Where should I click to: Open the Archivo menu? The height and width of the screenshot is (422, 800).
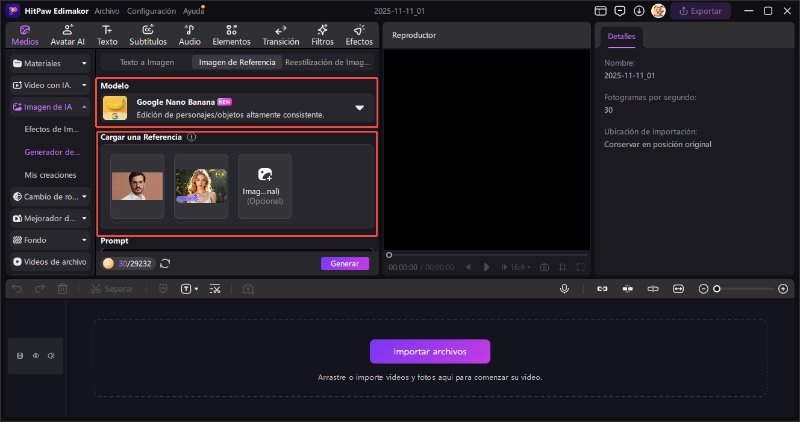point(107,11)
